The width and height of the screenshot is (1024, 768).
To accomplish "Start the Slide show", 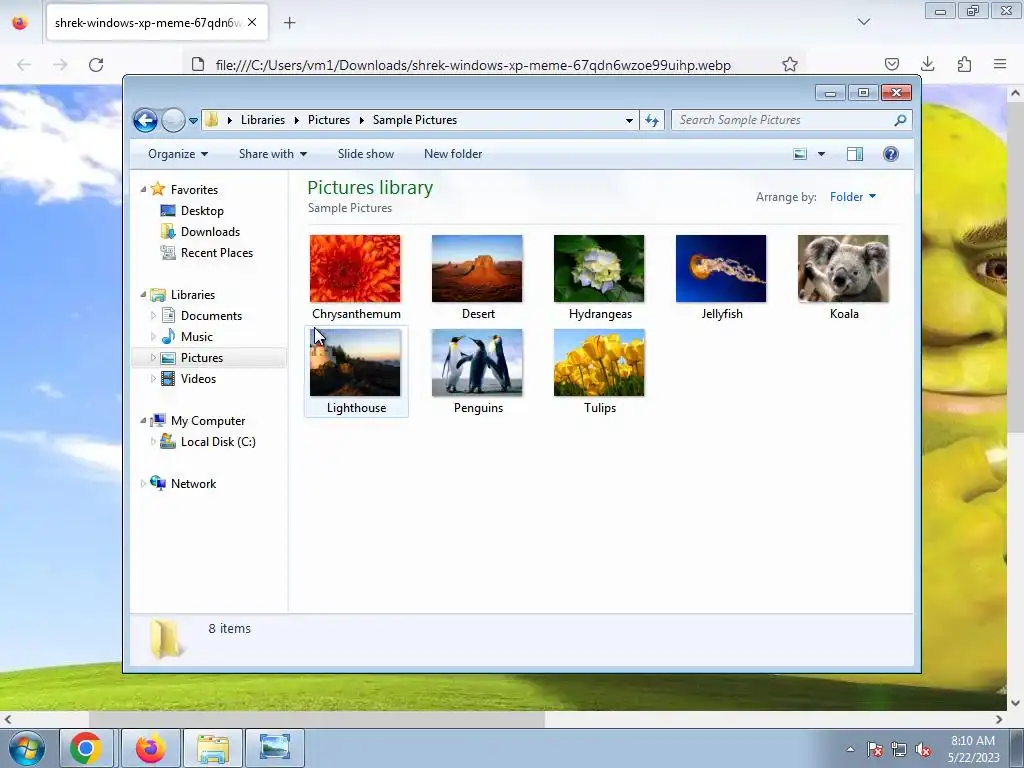I will (x=366, y=154).
